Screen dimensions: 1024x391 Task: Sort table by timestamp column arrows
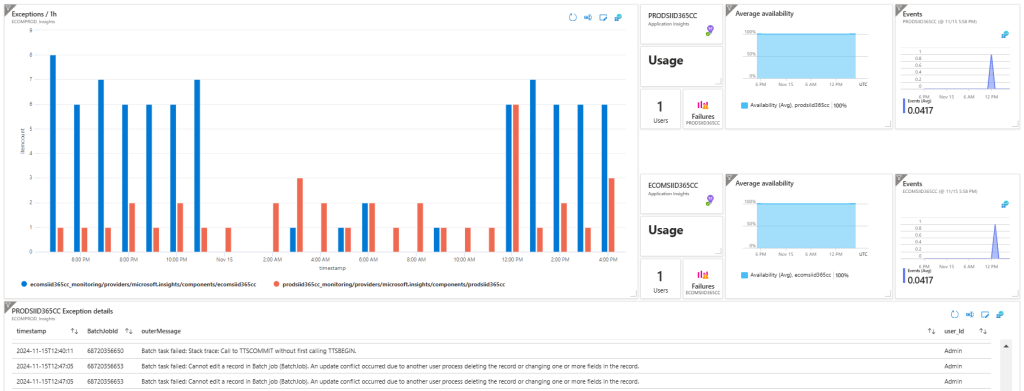(74, 332)
